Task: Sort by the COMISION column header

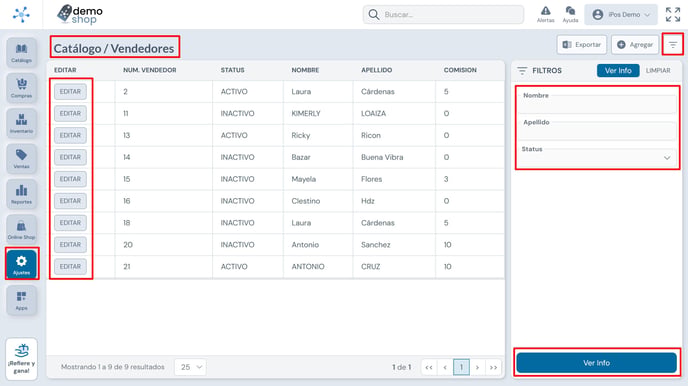Action: [460, 70]
